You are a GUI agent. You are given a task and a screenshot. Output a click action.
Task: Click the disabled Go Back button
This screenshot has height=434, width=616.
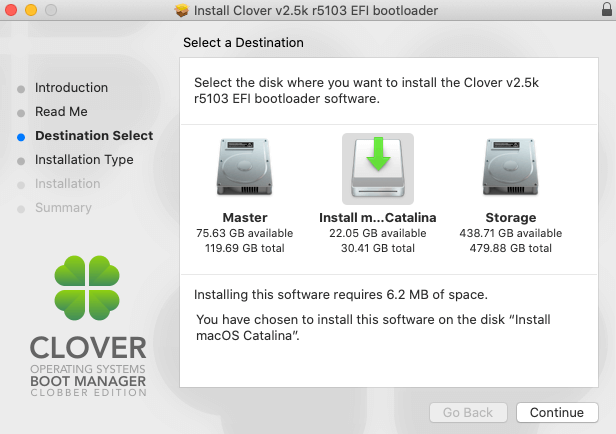(x=468, y=412)
